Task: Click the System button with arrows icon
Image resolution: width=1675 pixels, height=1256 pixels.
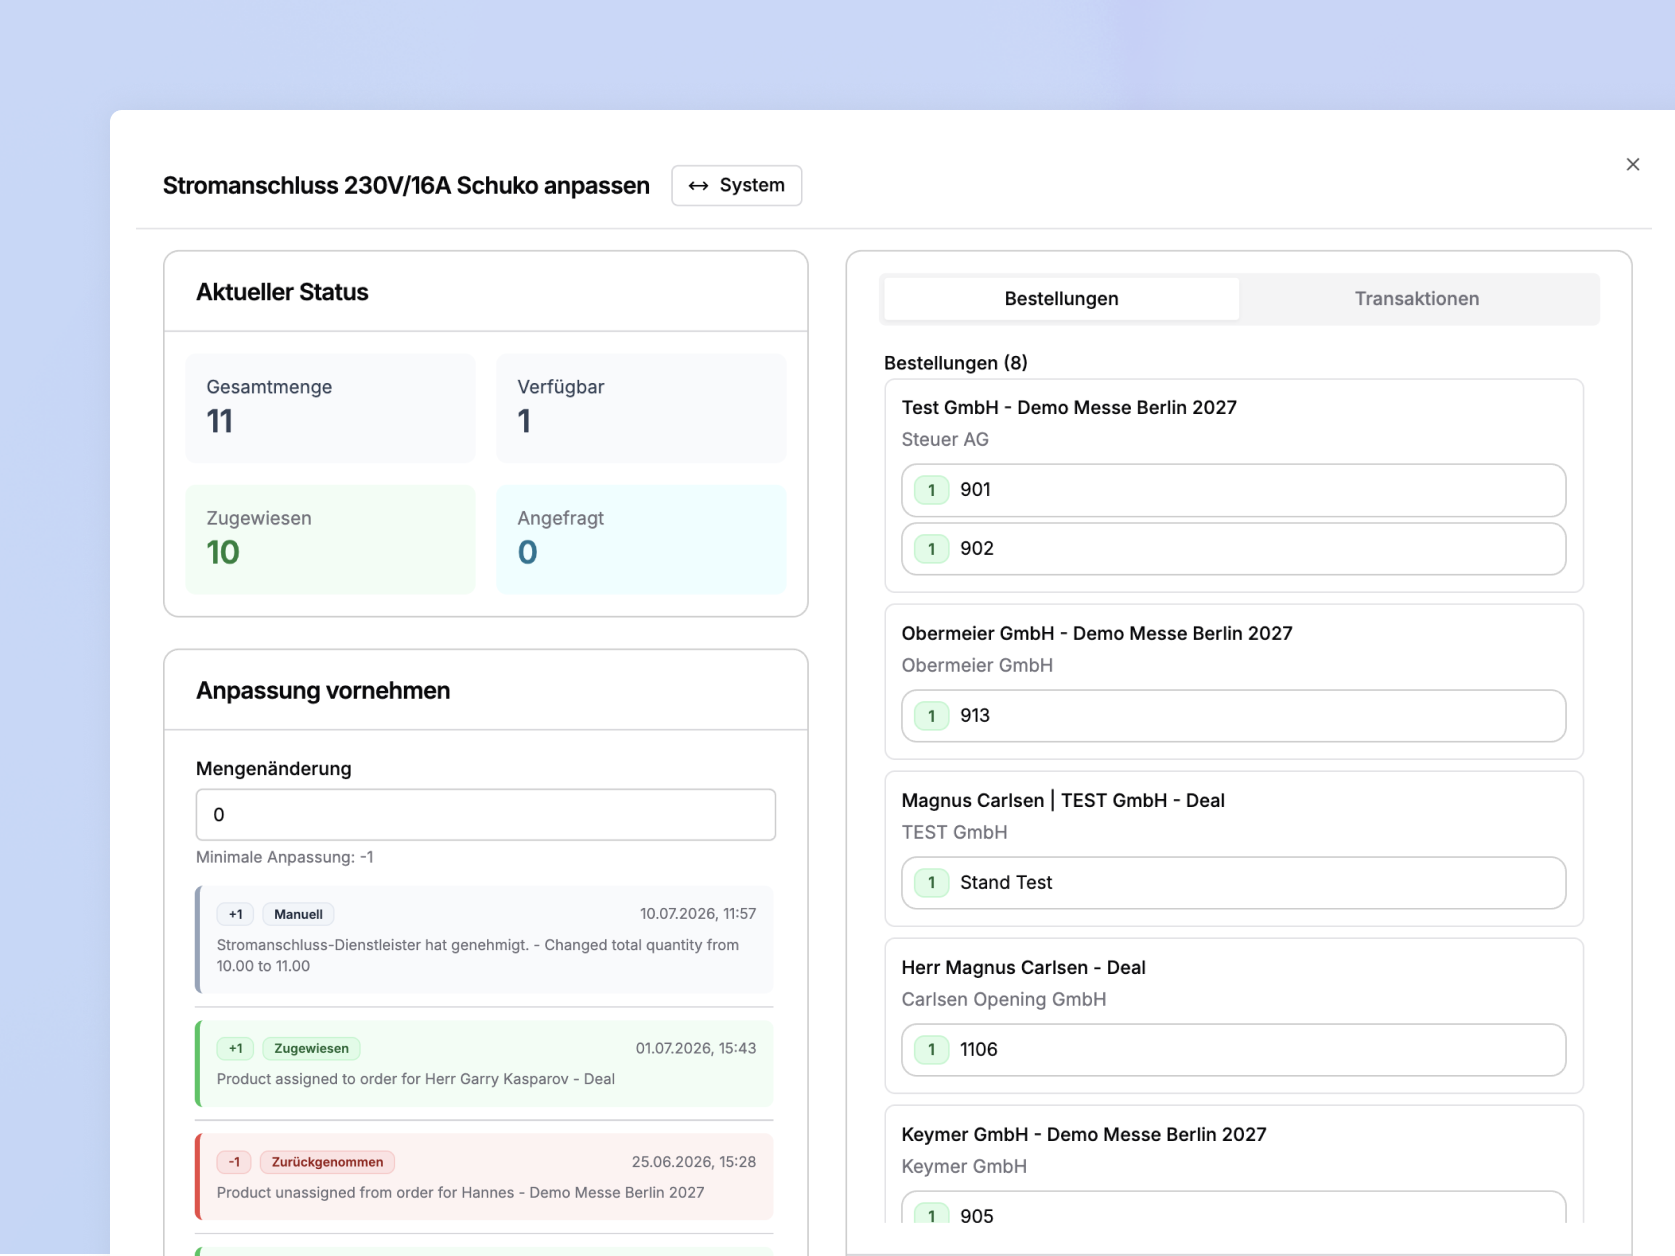Action: tap(736, 186)
